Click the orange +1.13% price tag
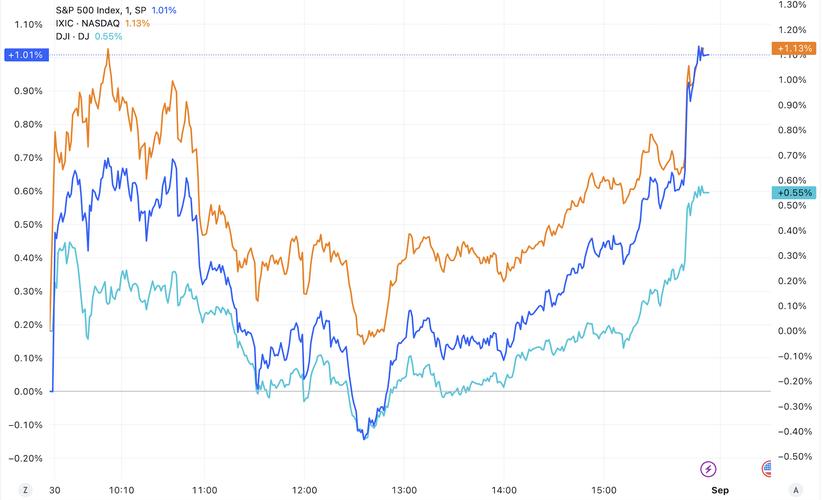The height and width of the screenshot is (500, 822). coord(795,49)
